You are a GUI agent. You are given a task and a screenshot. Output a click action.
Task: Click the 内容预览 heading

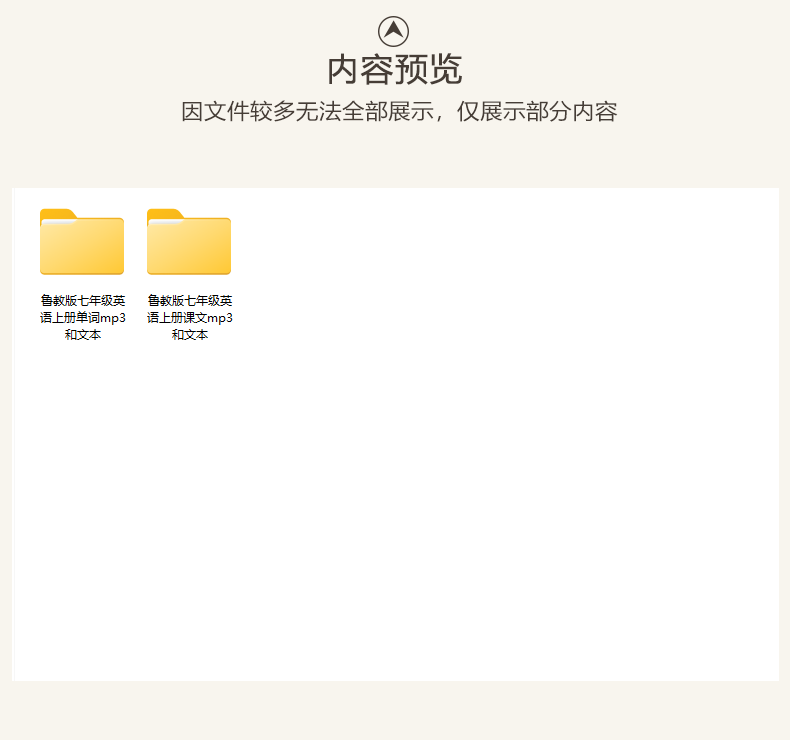[x=394, y=70]
